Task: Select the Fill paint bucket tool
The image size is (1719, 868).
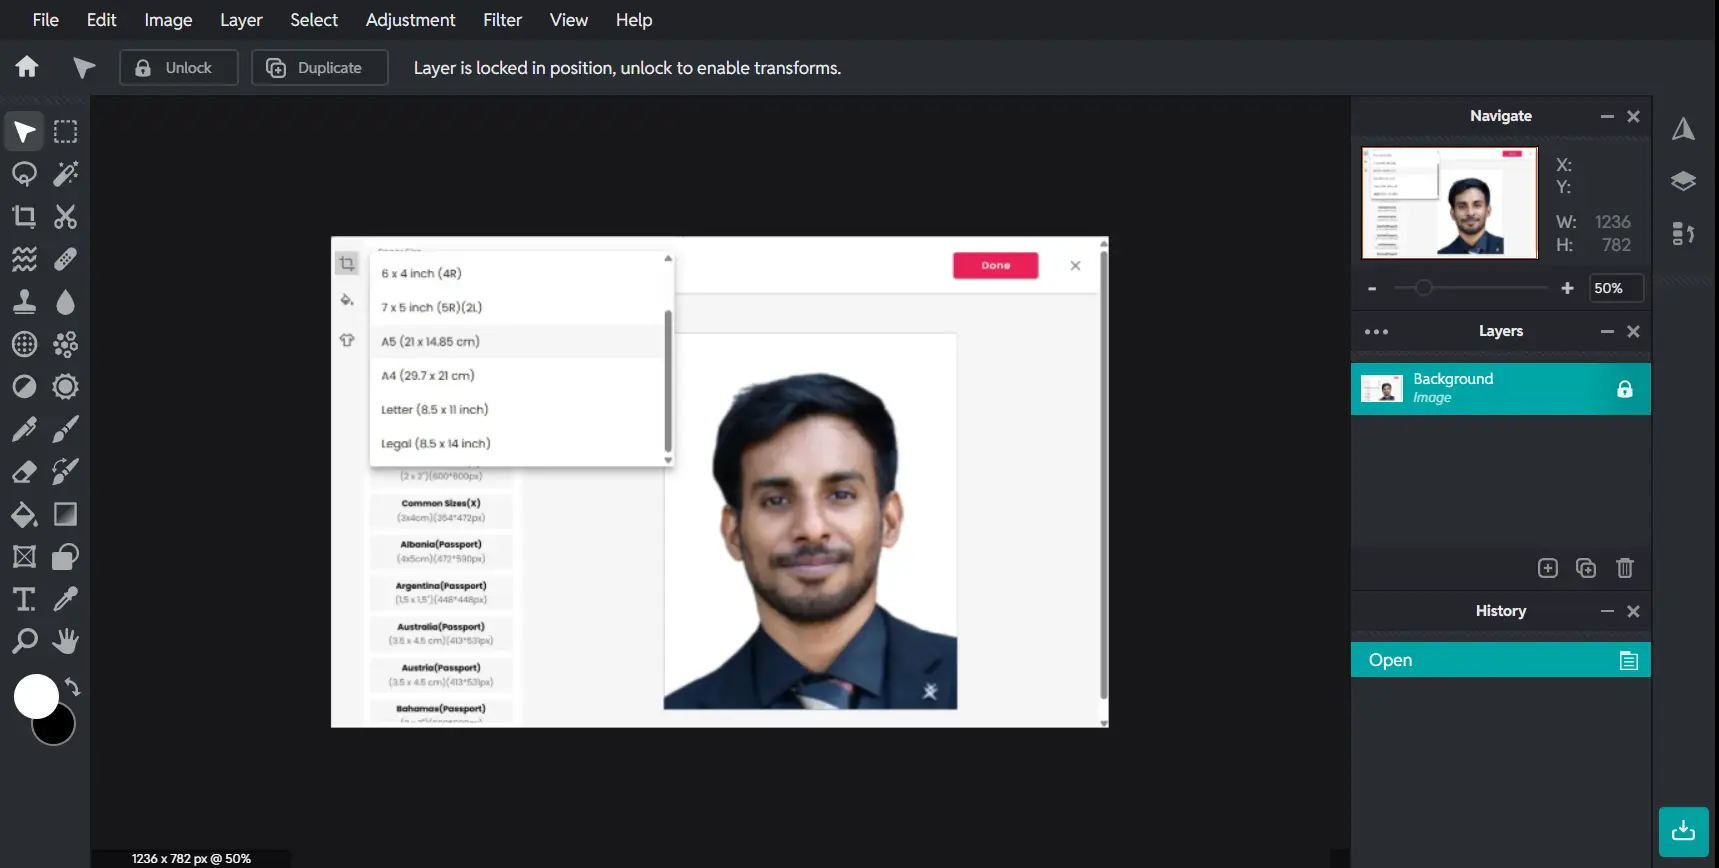Action: point(24,514)
